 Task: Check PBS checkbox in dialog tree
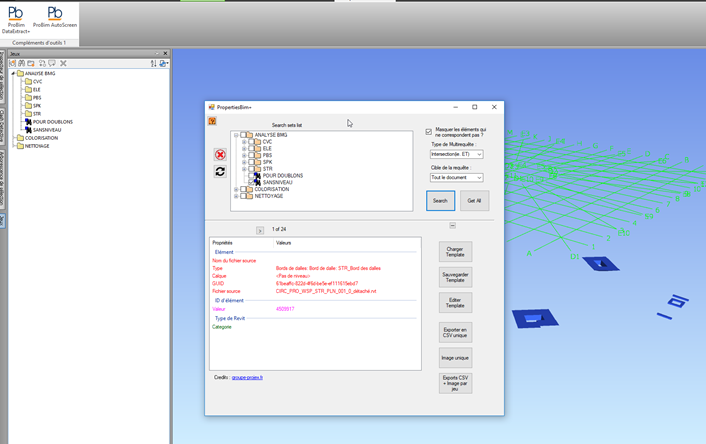251,155
